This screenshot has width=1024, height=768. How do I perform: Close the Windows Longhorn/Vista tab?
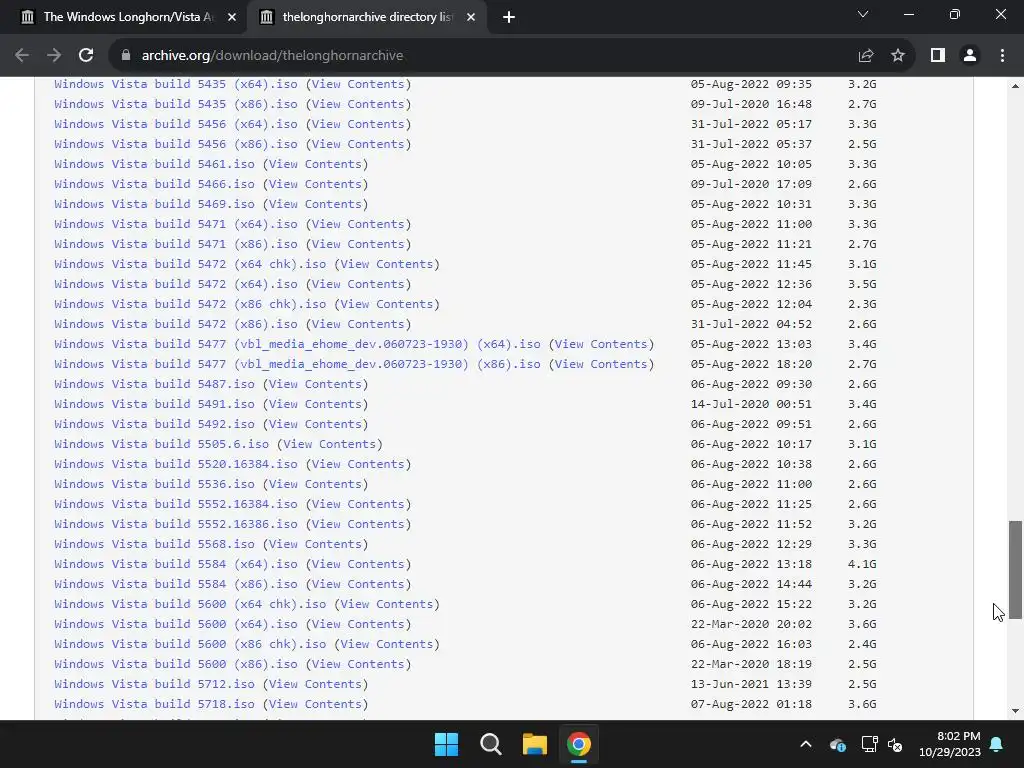[232, 17]
